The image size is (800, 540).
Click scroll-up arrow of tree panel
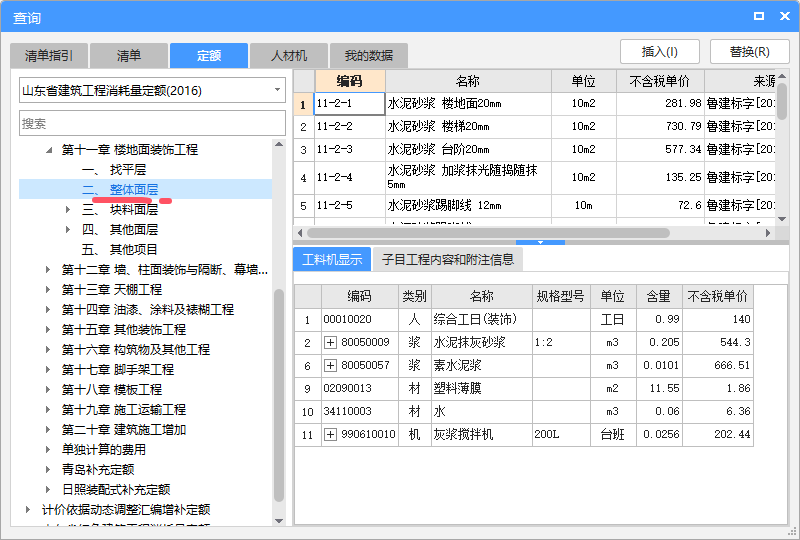(279, 144)
